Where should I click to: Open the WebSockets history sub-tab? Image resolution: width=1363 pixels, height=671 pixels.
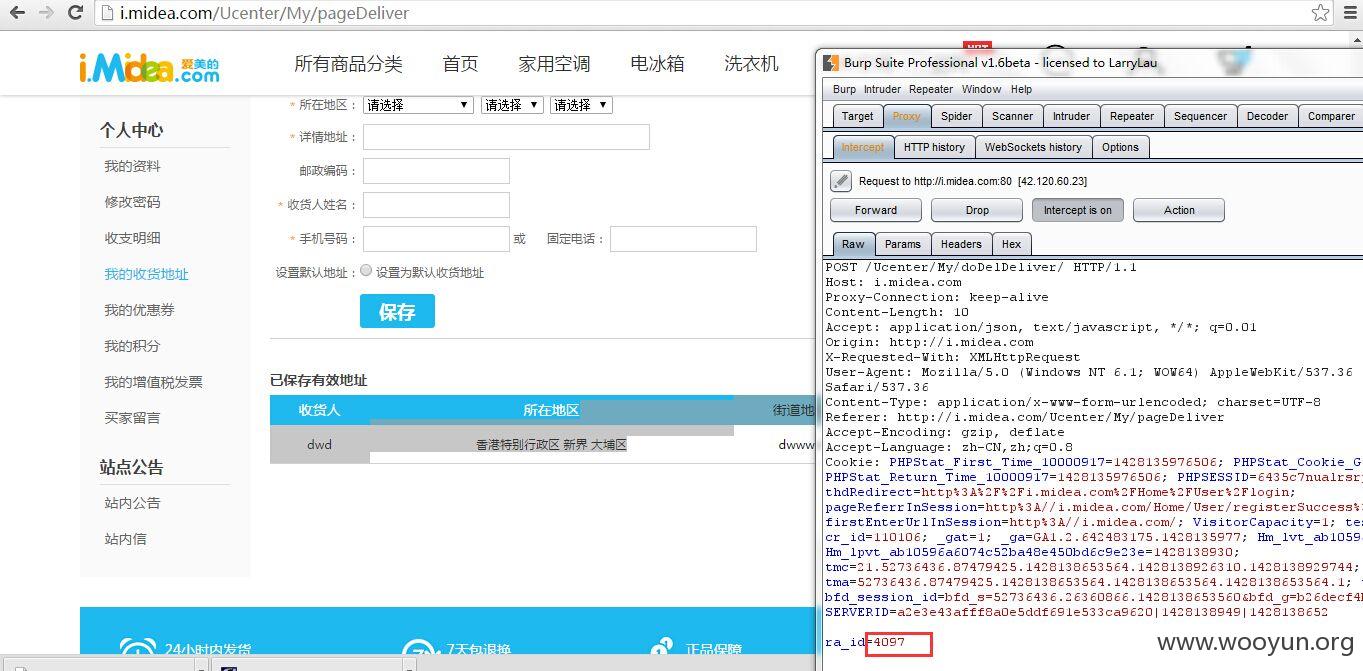pos(1033,147)
